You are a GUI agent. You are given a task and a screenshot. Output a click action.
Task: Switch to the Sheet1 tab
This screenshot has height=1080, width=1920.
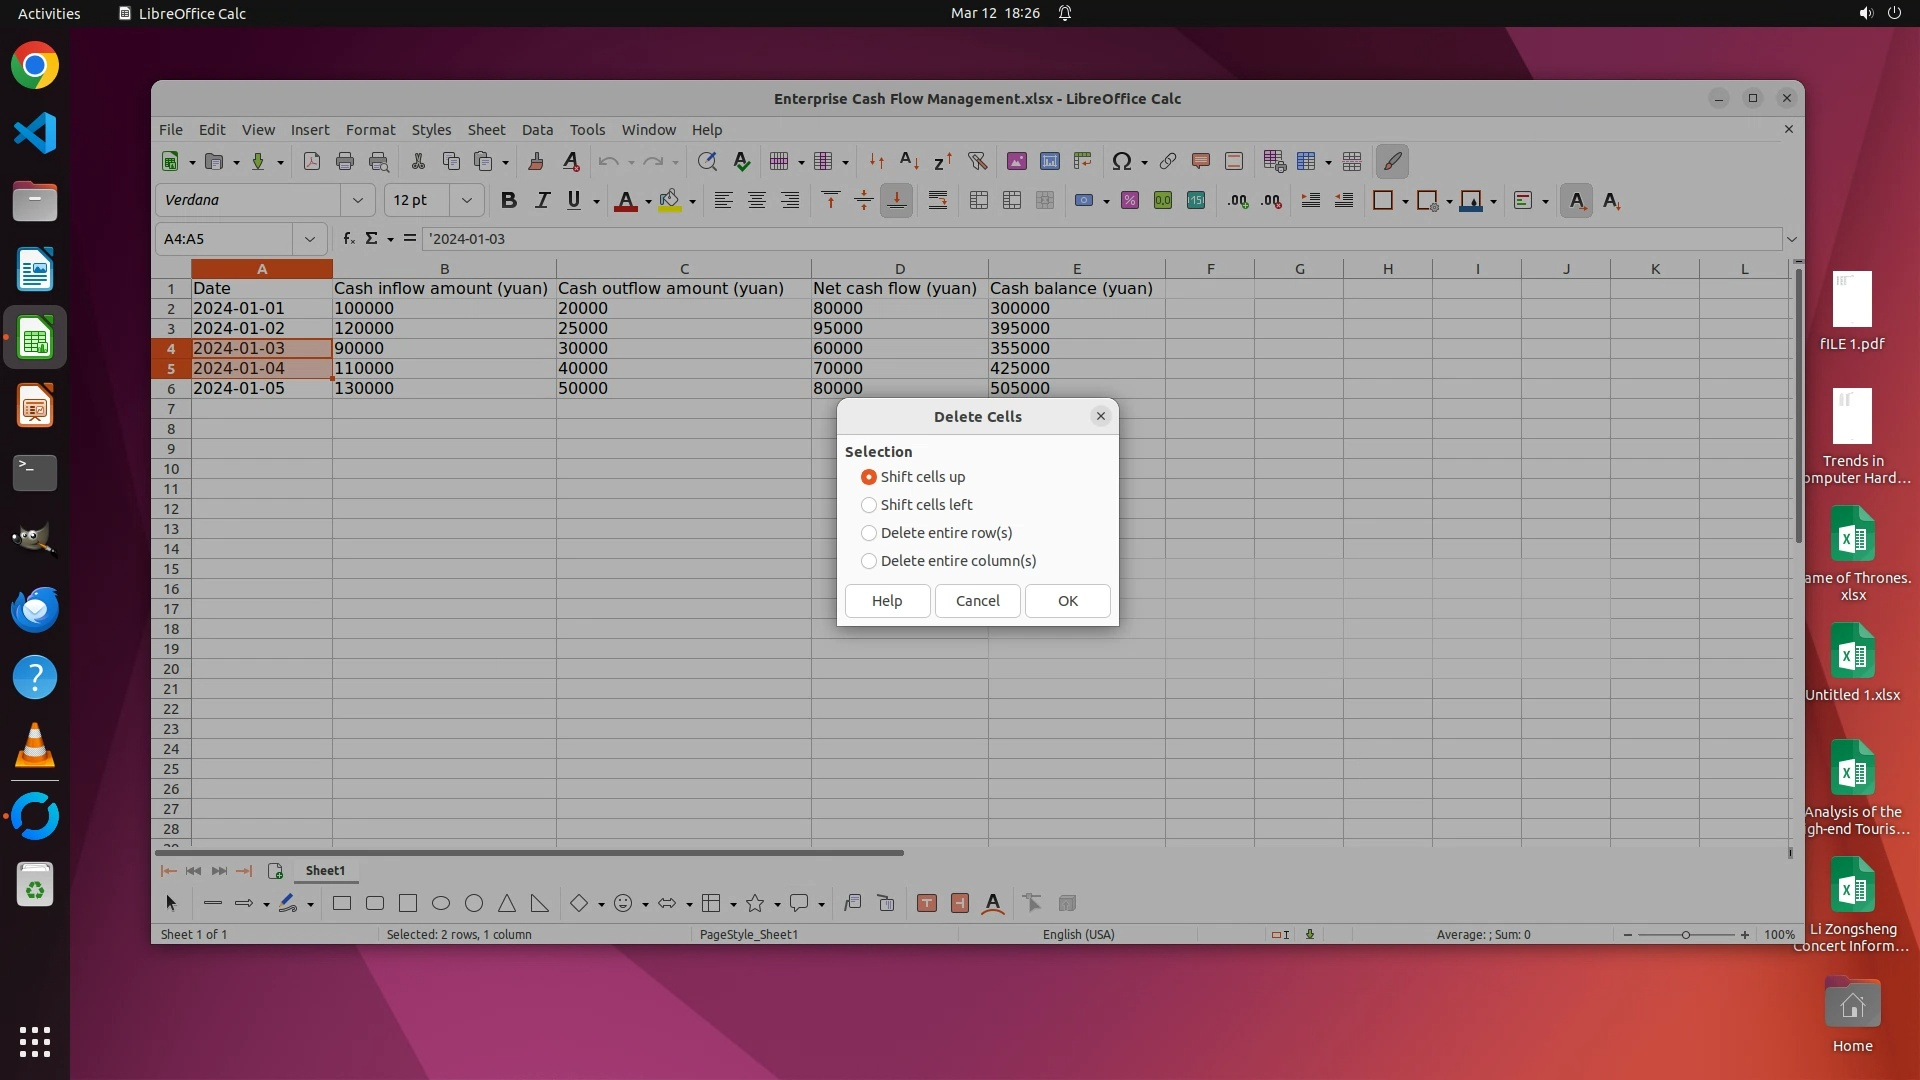(325, 870)
